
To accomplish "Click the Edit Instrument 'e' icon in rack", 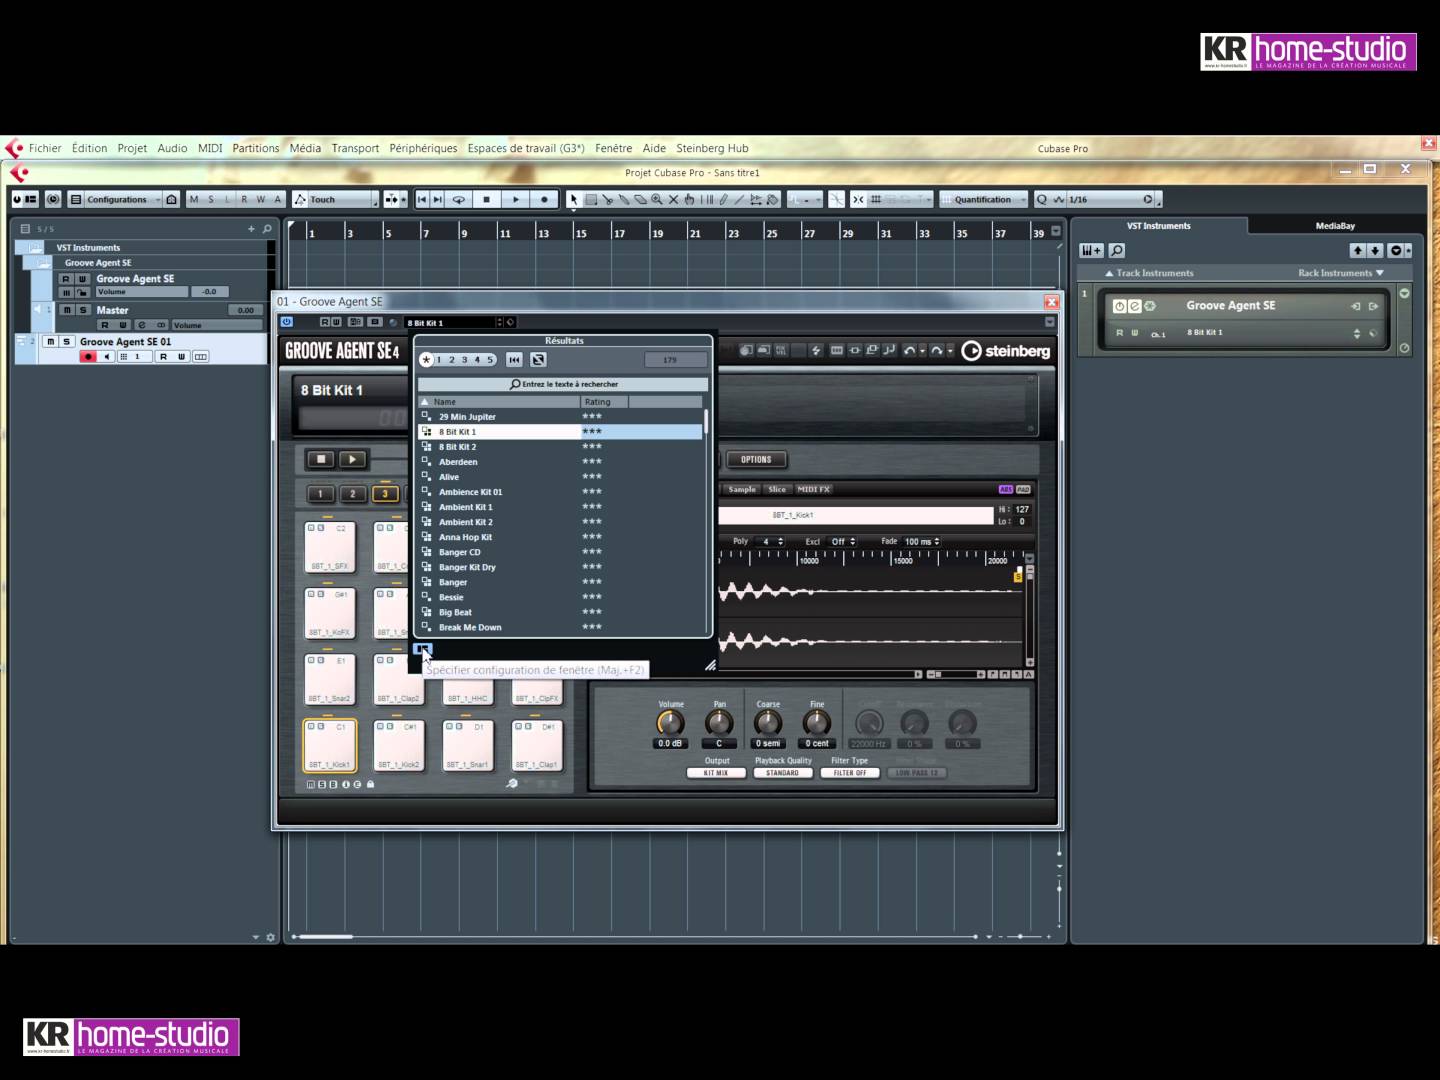I will [1135, 306].
